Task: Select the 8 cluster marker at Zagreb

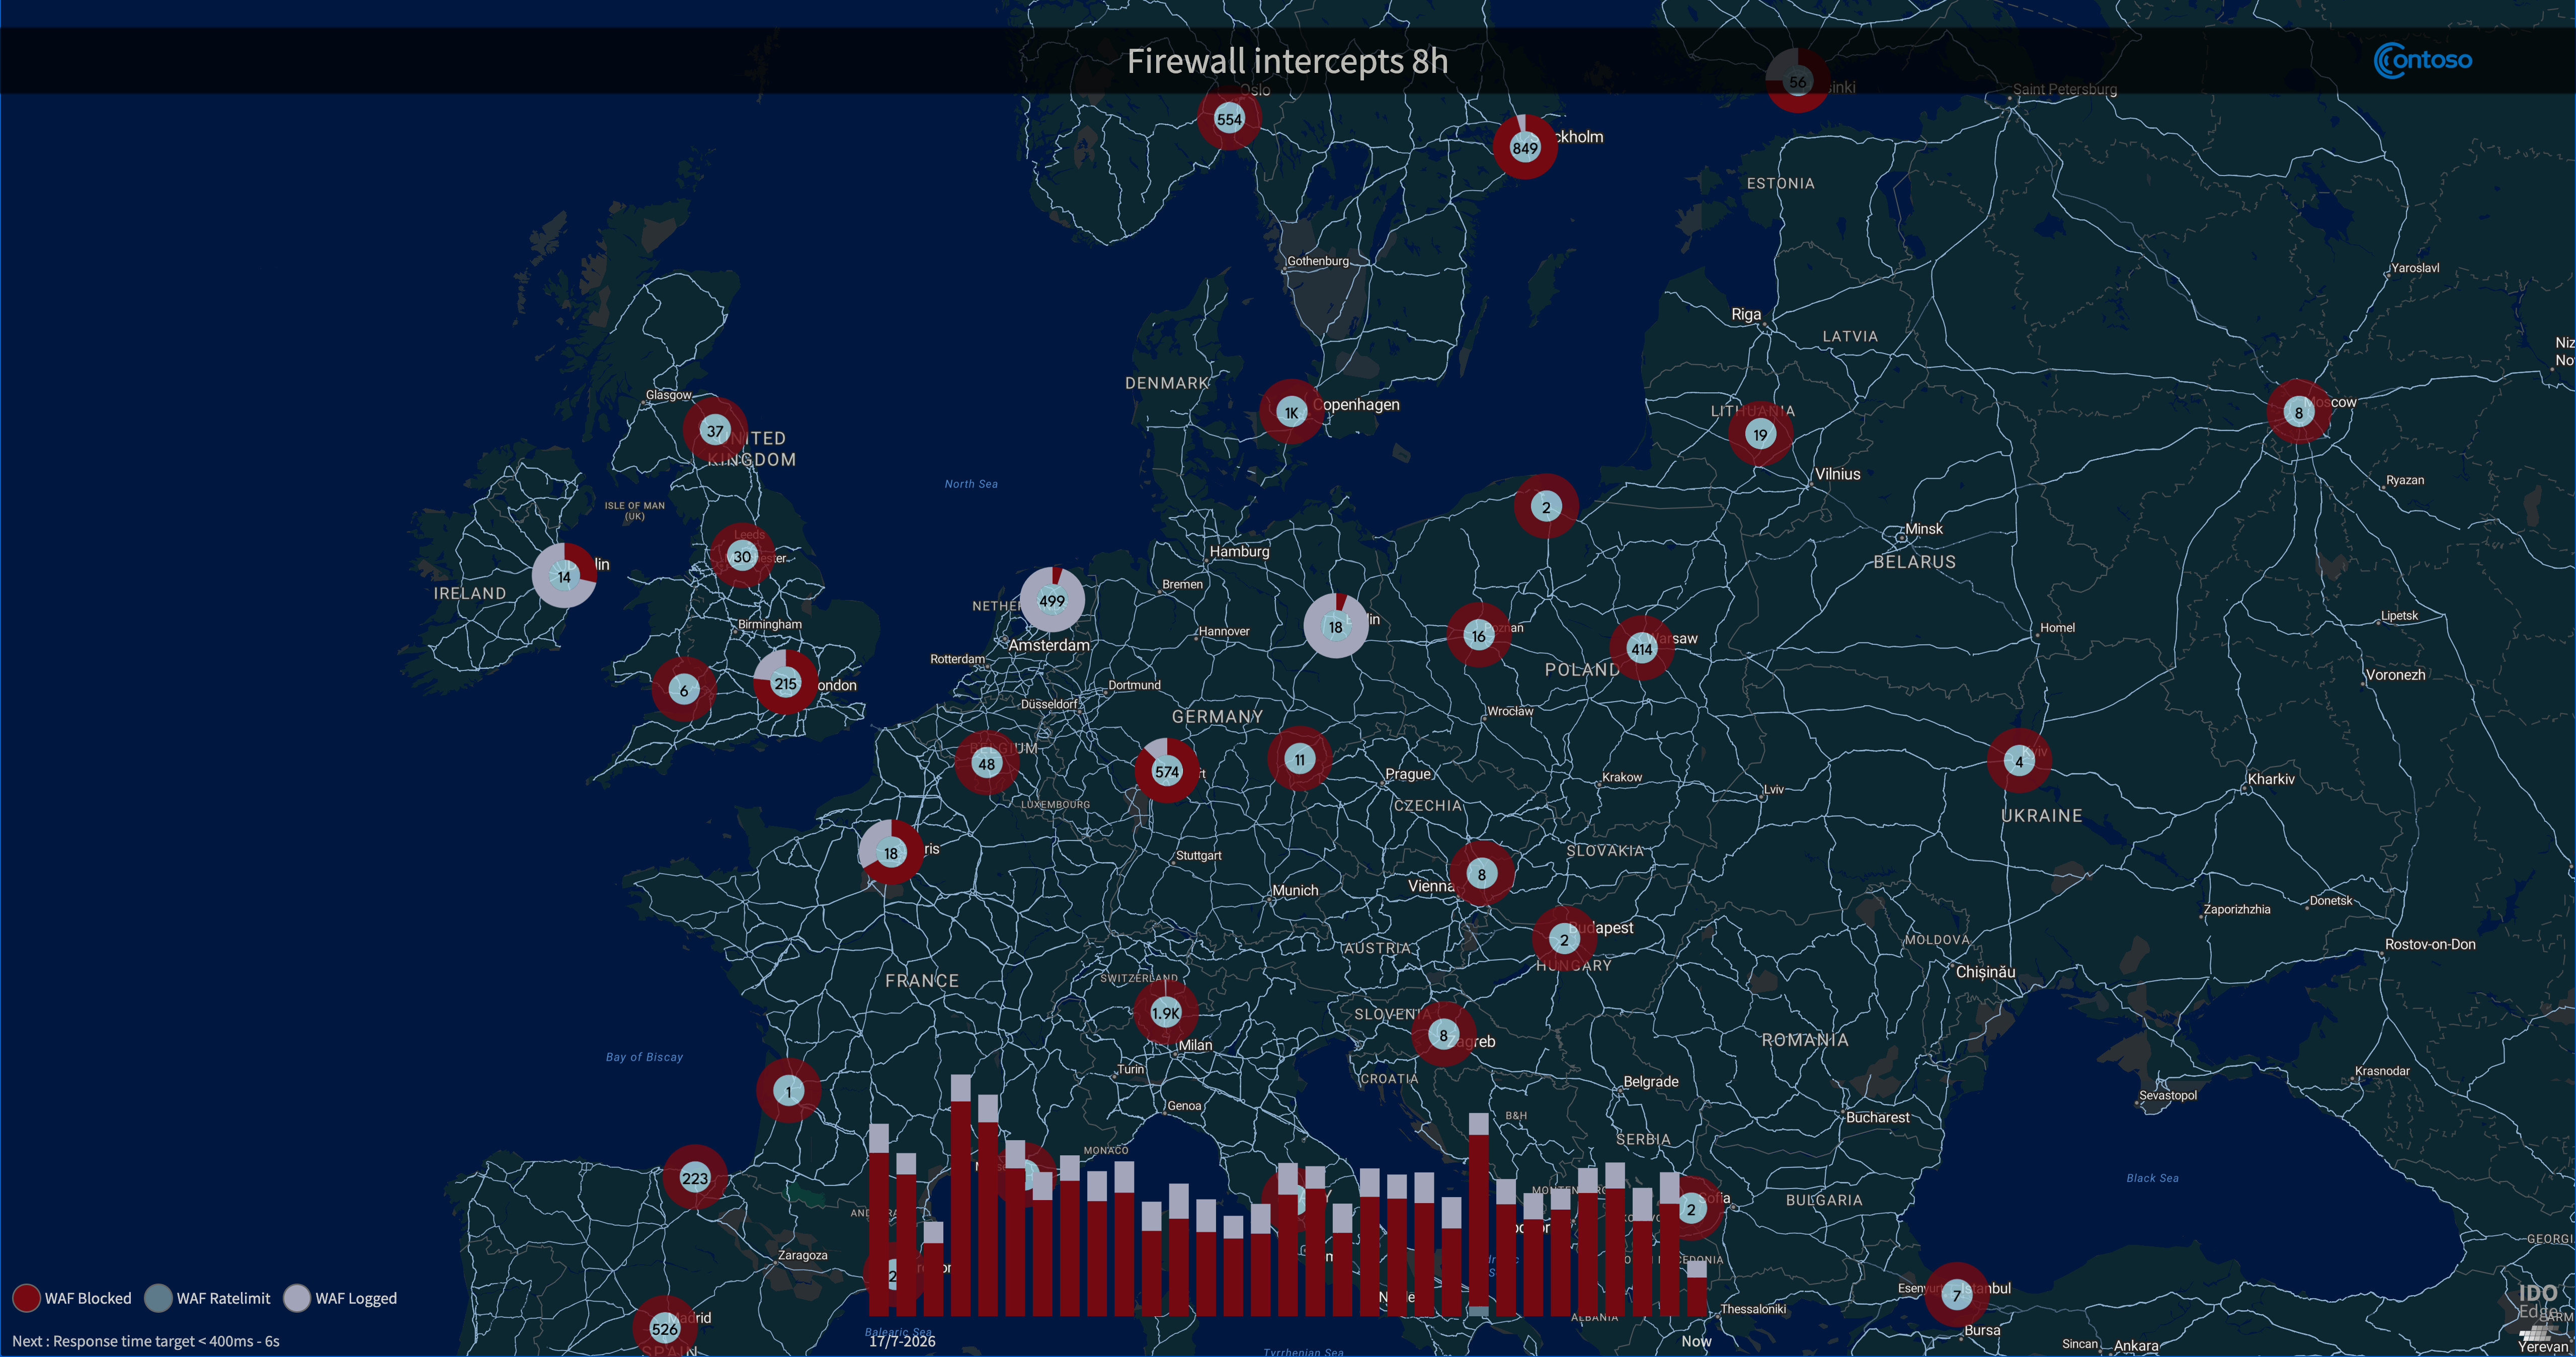Action: pos(1443,1034)
